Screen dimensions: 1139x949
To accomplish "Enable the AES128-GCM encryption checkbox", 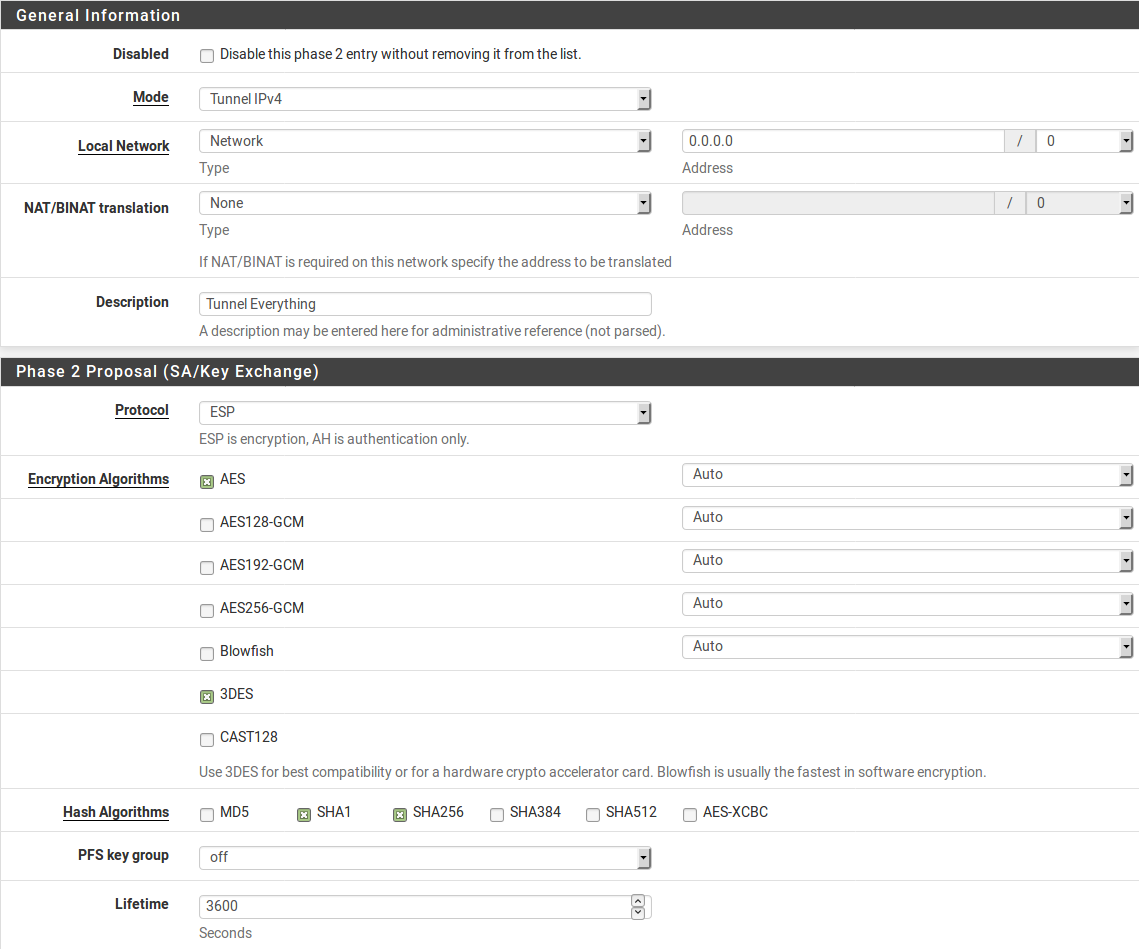I will click(207, 524).
